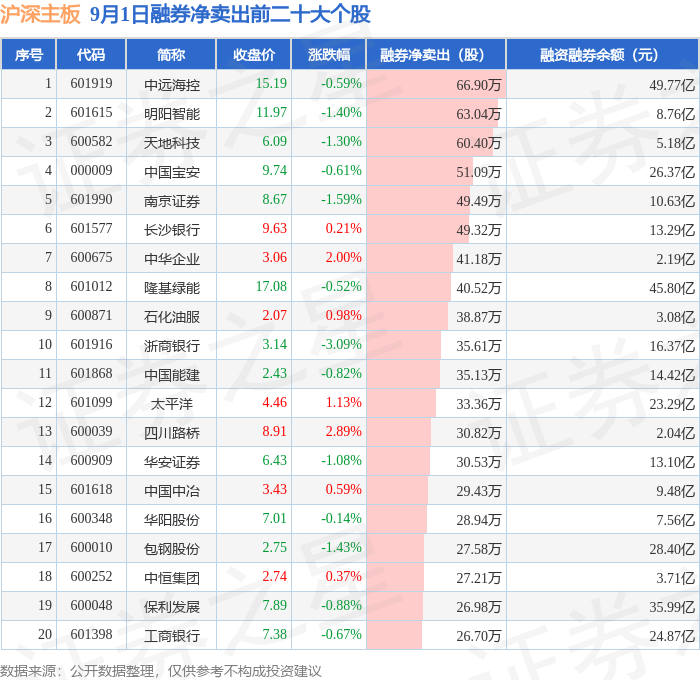Click the 涨跌幅 column header
The height and width of the screenshot is (680, 700).
click(x=329, y=55)
